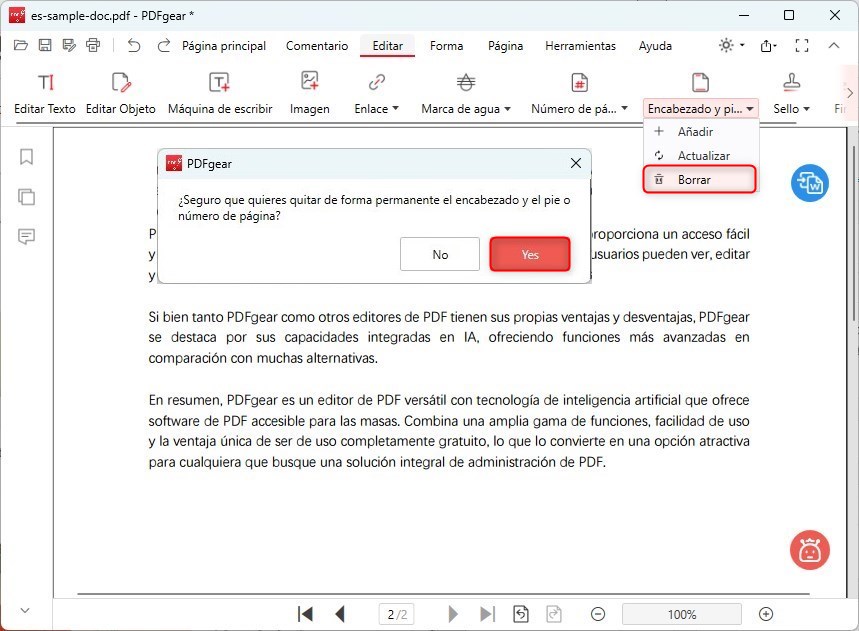This screenshot has width=859, height=631.
Task: Collapse the ribbon with the chevron
Action: pos(834,45)
